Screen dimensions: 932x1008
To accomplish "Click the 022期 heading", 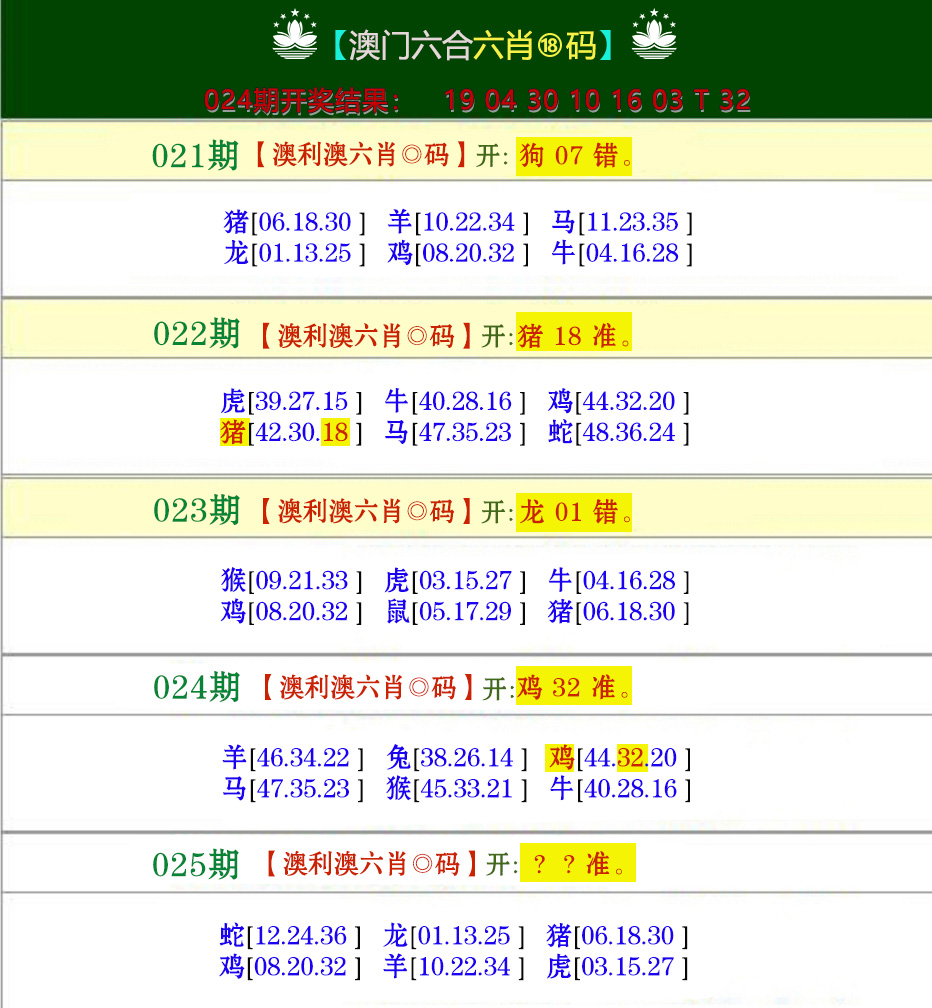I will click(196, 334).
